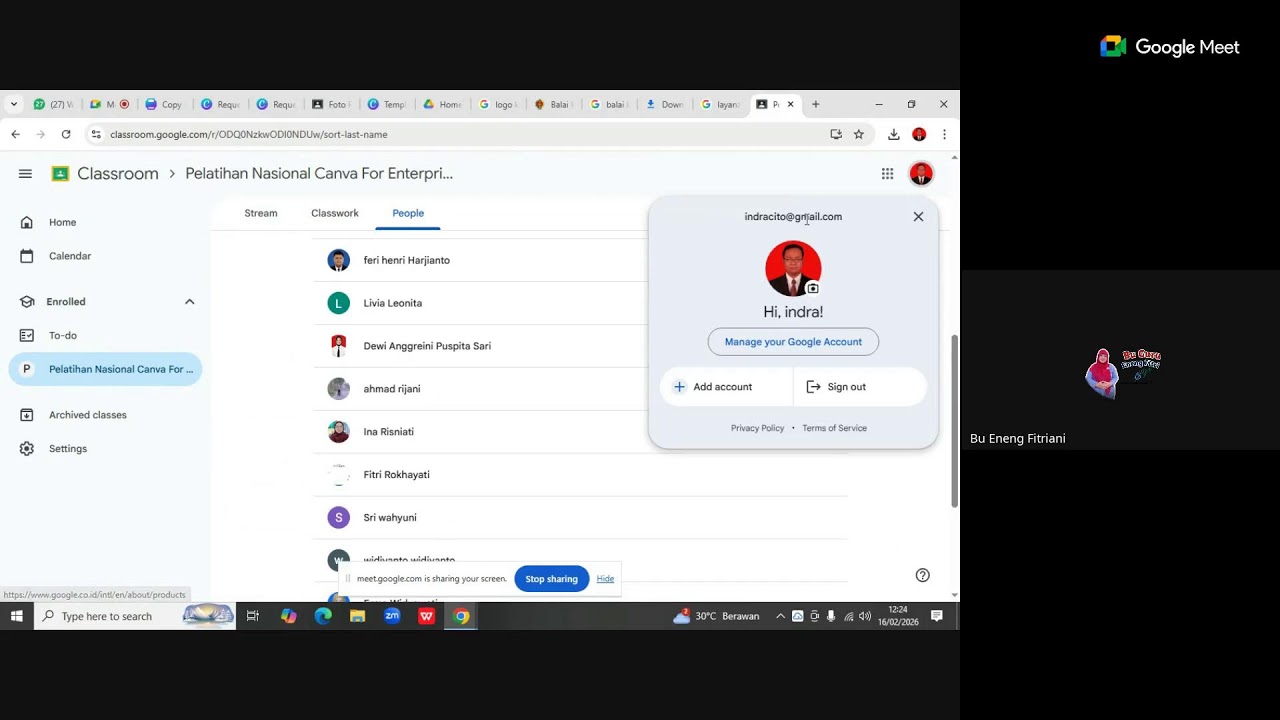
Task: Open Classroom help question mark
Action: [923, 575]
